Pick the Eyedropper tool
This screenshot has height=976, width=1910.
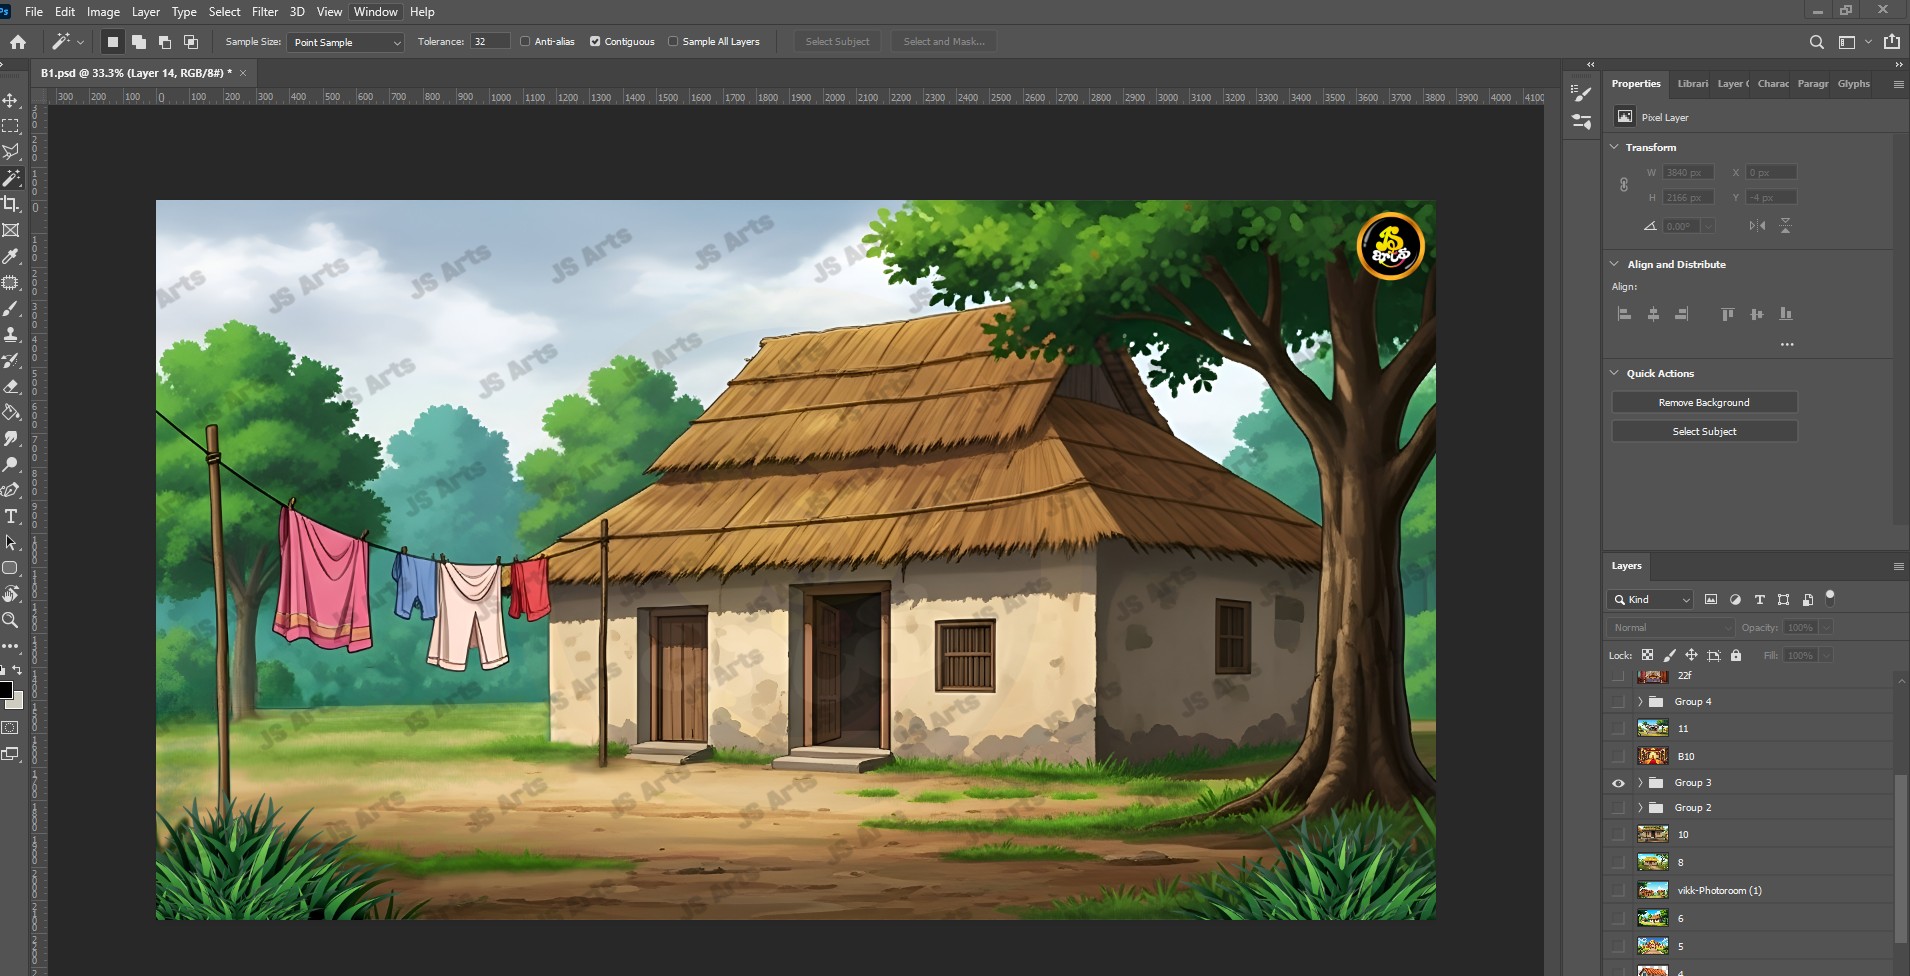point(11,257)
